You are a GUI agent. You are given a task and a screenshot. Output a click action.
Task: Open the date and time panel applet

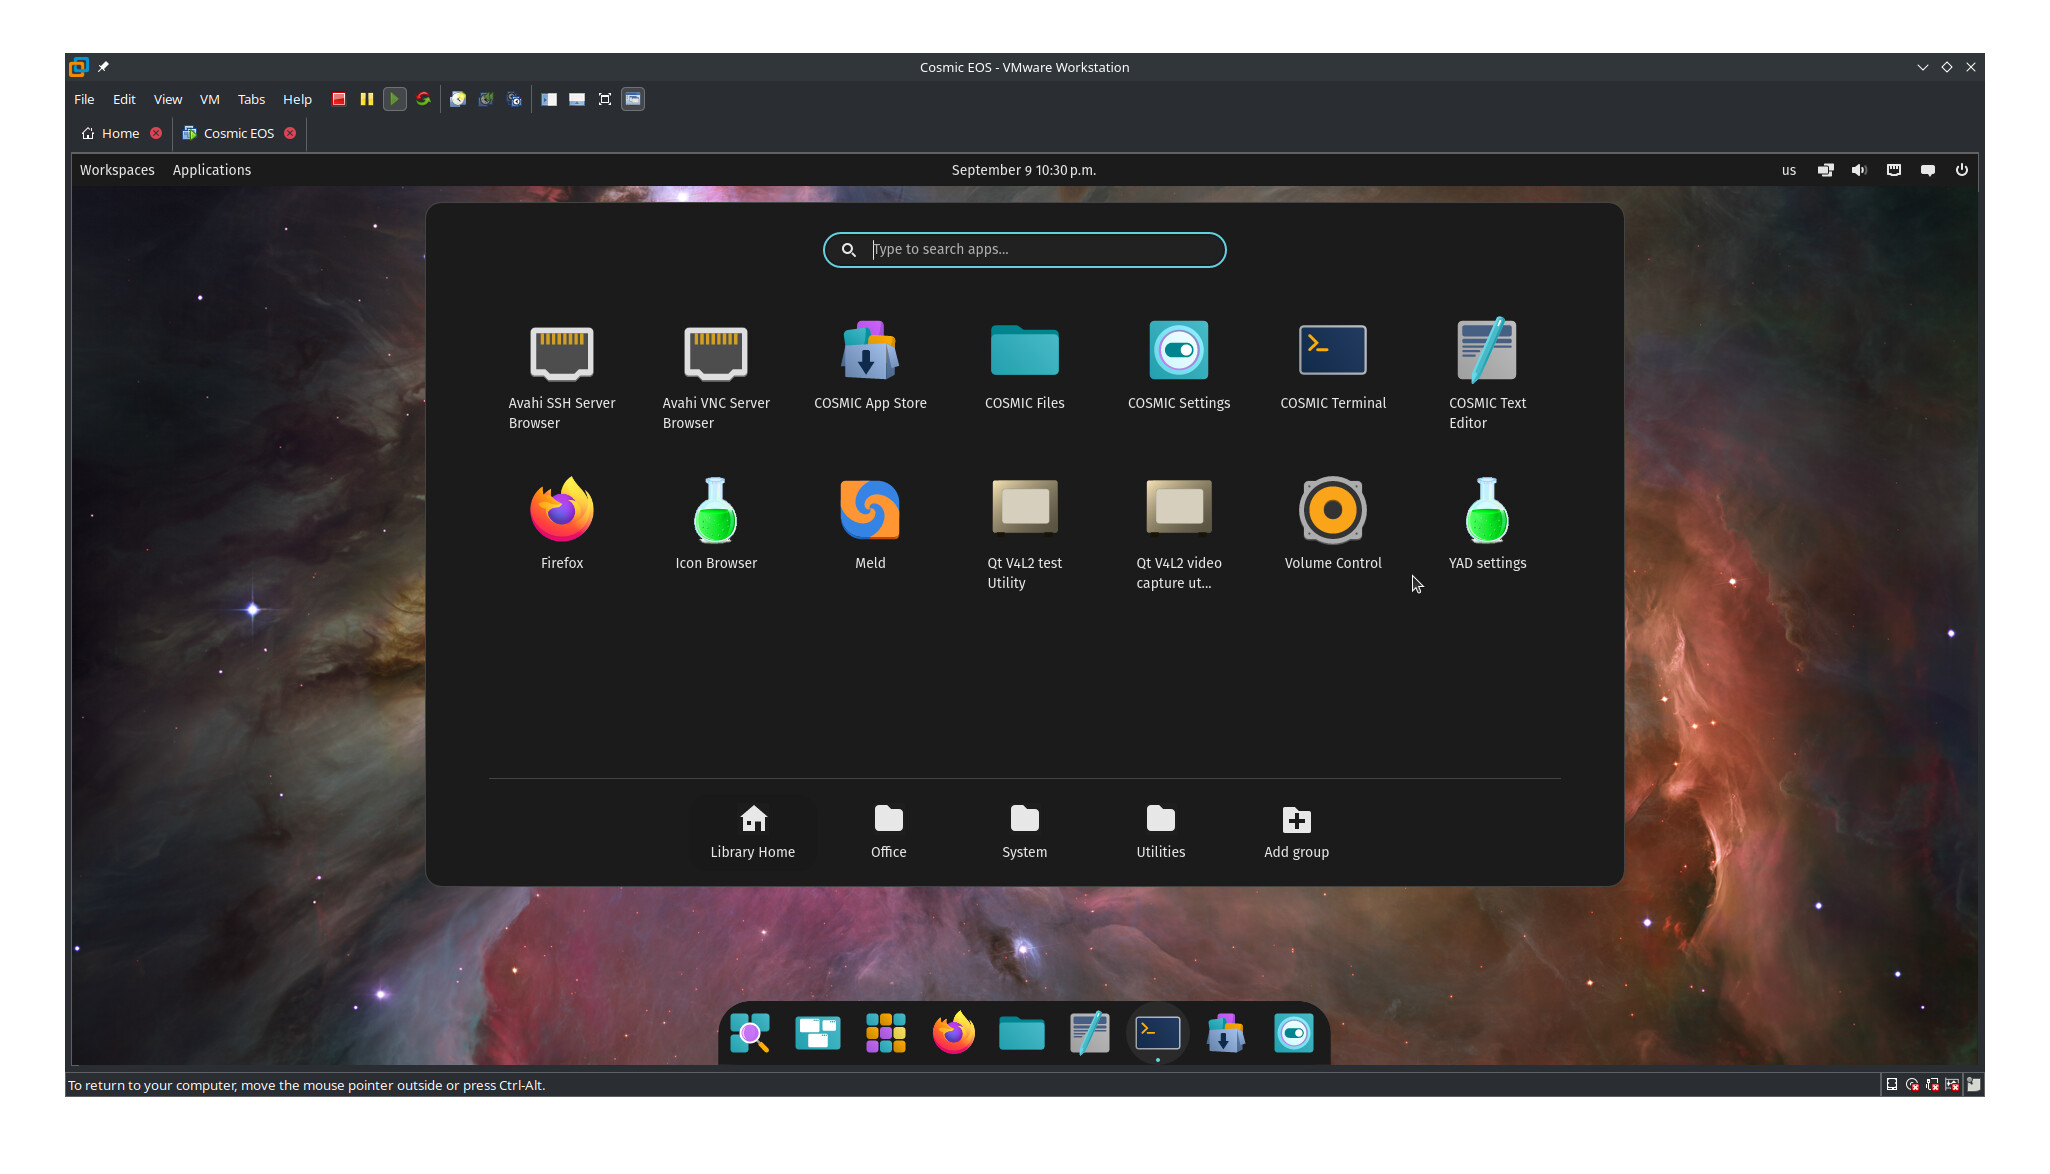(1024, 170)
